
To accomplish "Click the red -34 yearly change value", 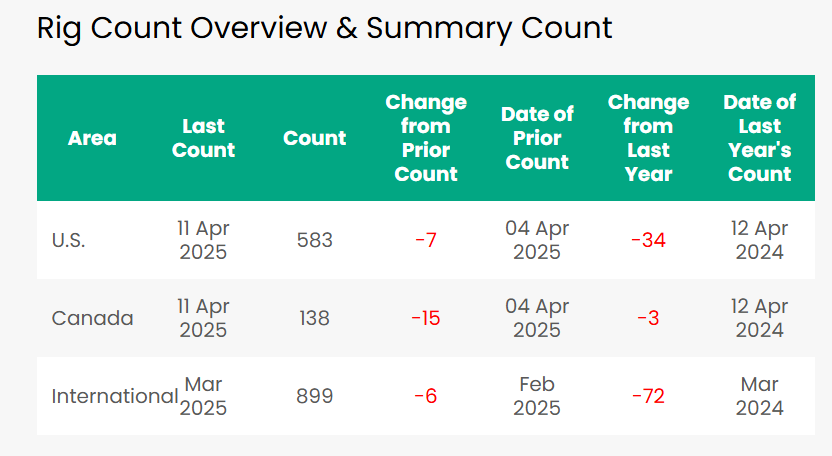I will click(648, 240).
